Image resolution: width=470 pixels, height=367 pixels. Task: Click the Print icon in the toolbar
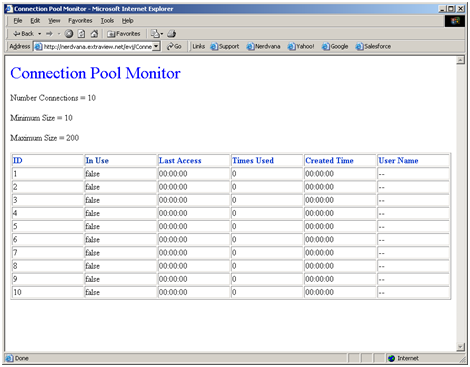pyautogui.click(x=171, y=34)
